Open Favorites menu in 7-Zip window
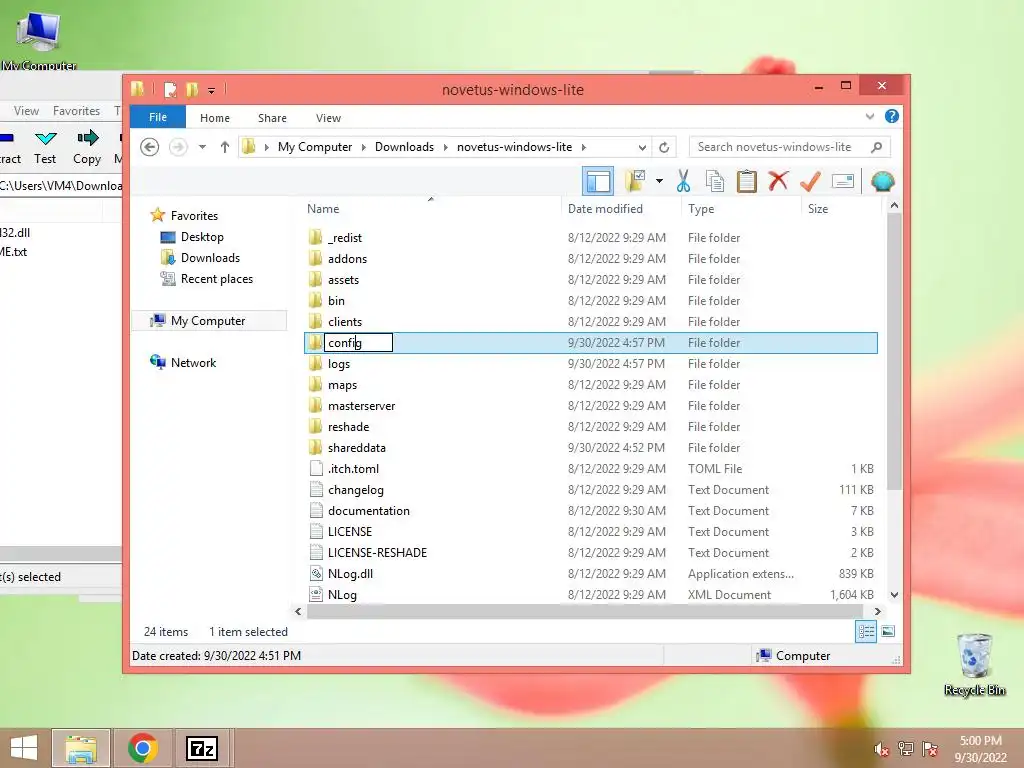Image resolution: width=1024 pixels, height=768 pixels. (76, 111)
